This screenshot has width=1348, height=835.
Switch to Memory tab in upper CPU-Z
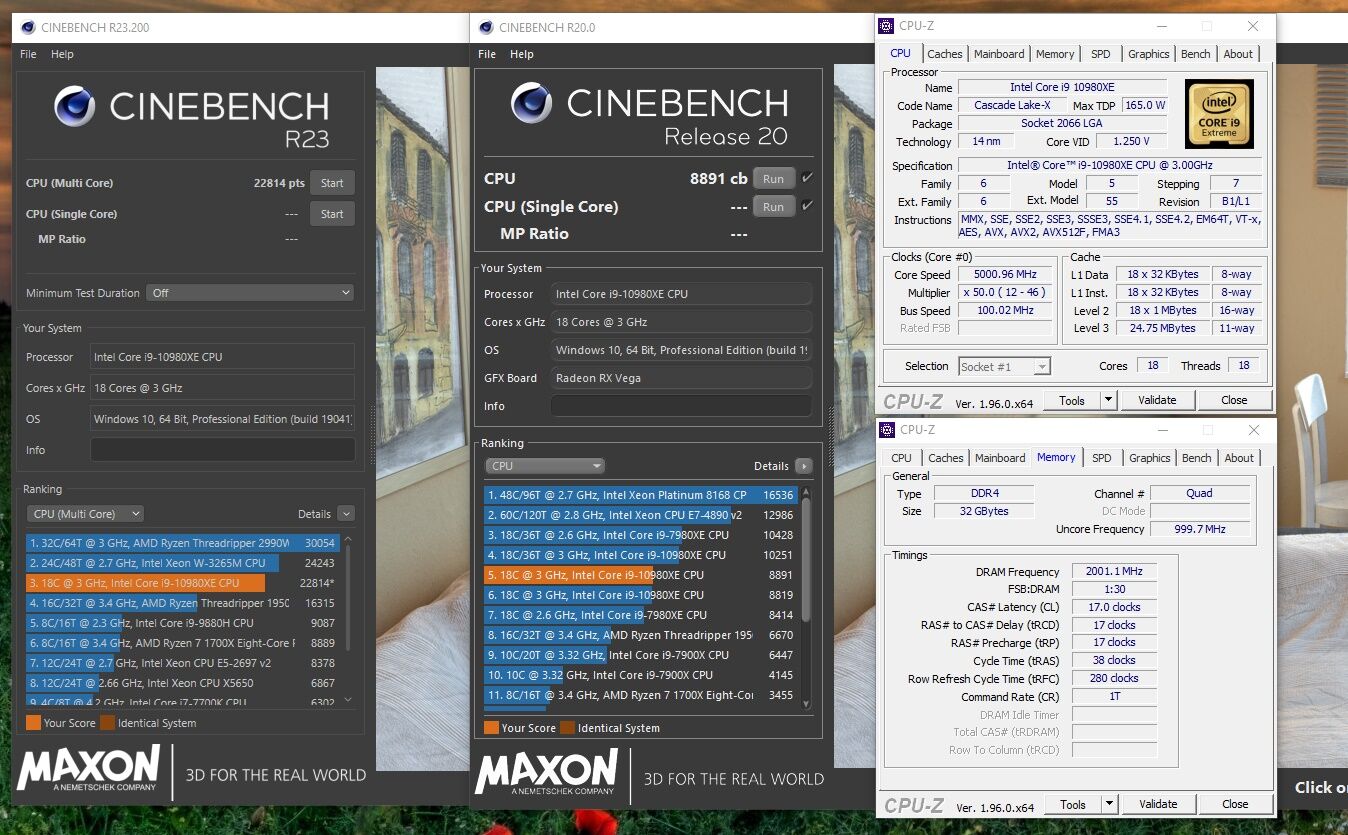click(x=1055, y=54)
